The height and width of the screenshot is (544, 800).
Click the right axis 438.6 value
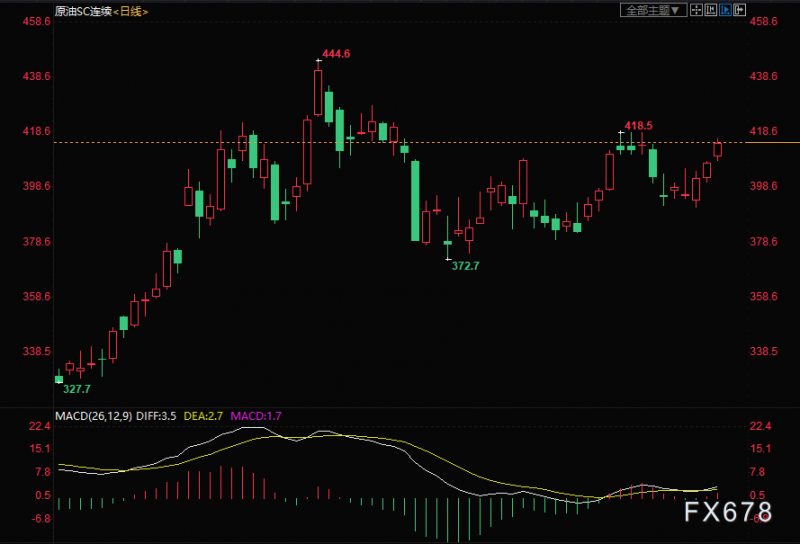[763, 76]
